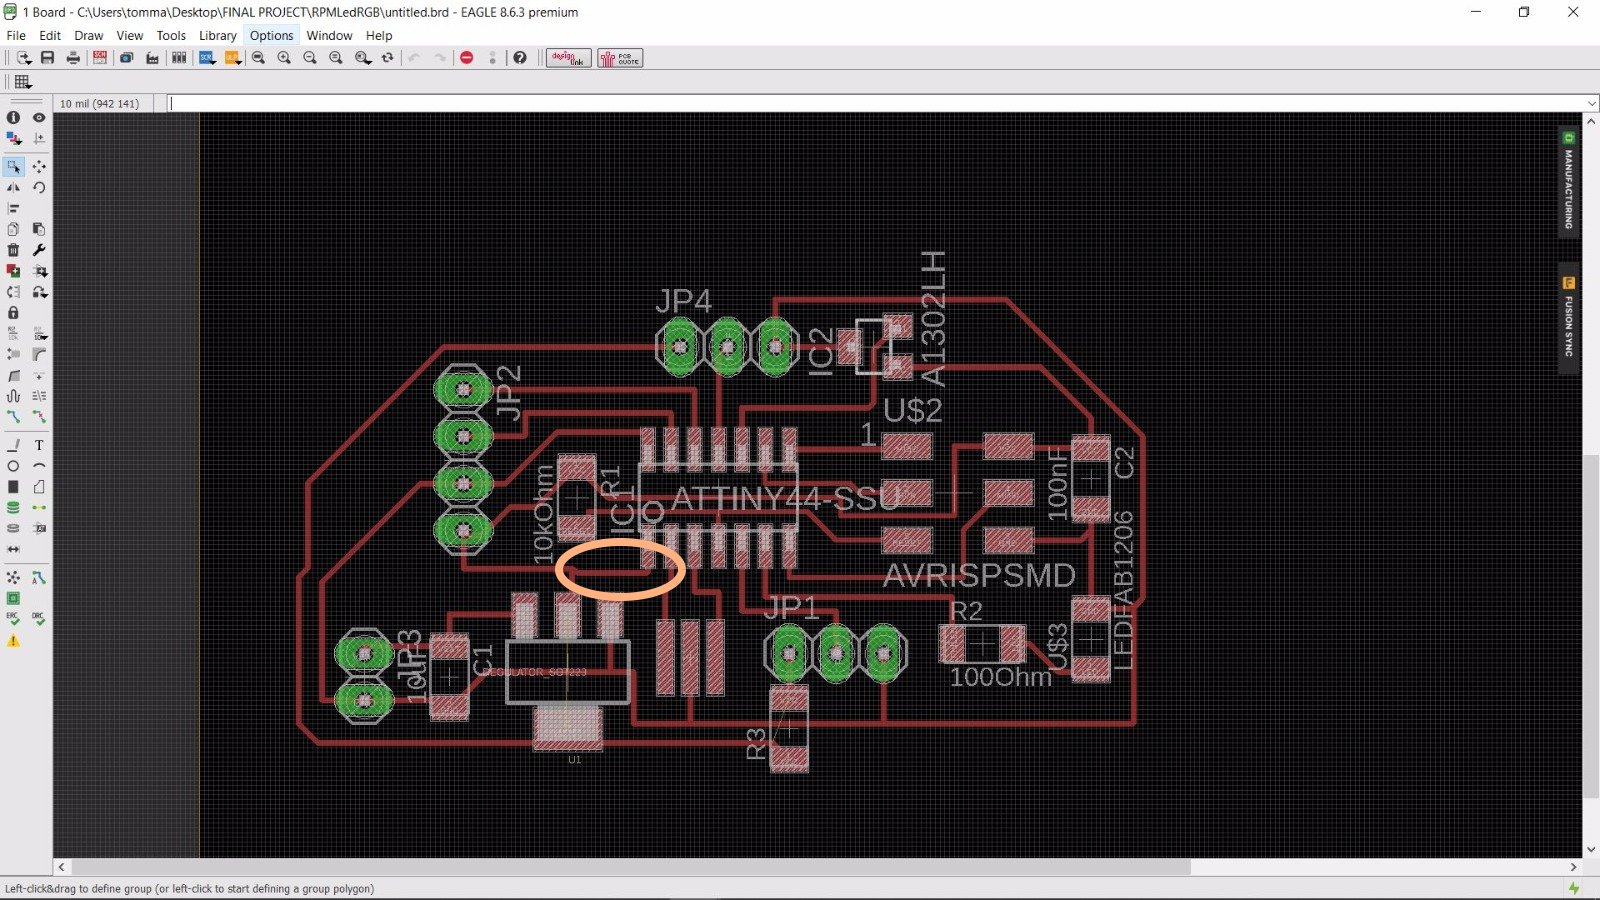Select the Rotate tool
The width and height of the screenshot is (1600, 900).
pos(39,187)
